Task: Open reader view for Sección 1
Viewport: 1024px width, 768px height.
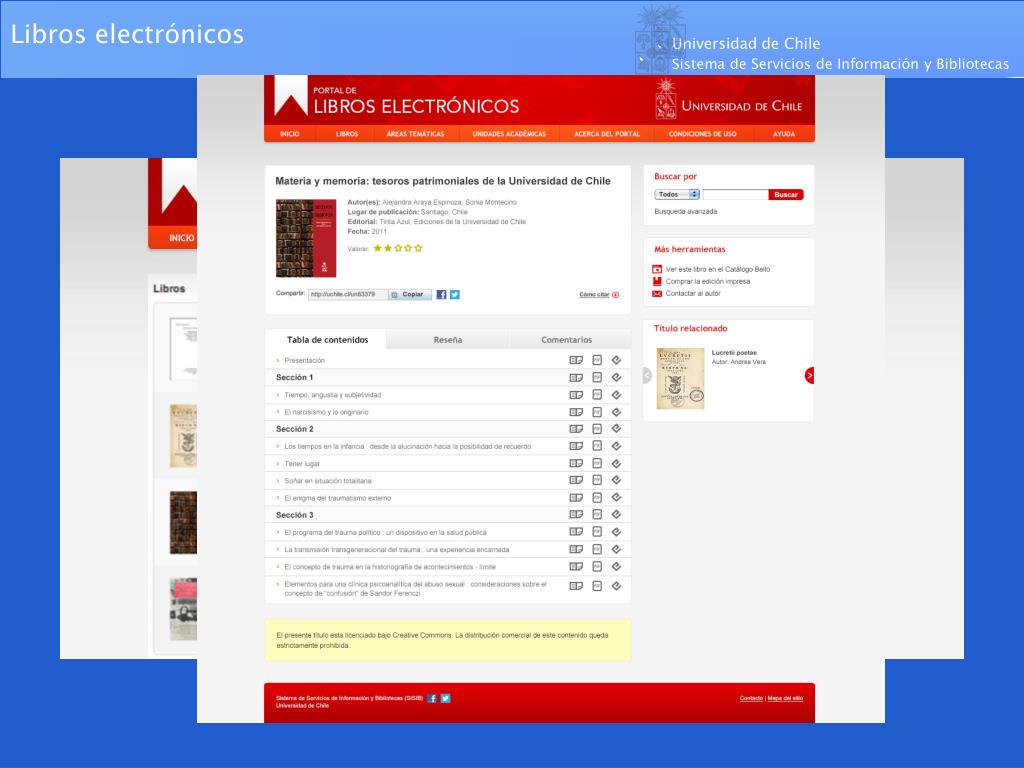Action: point(575,377)
